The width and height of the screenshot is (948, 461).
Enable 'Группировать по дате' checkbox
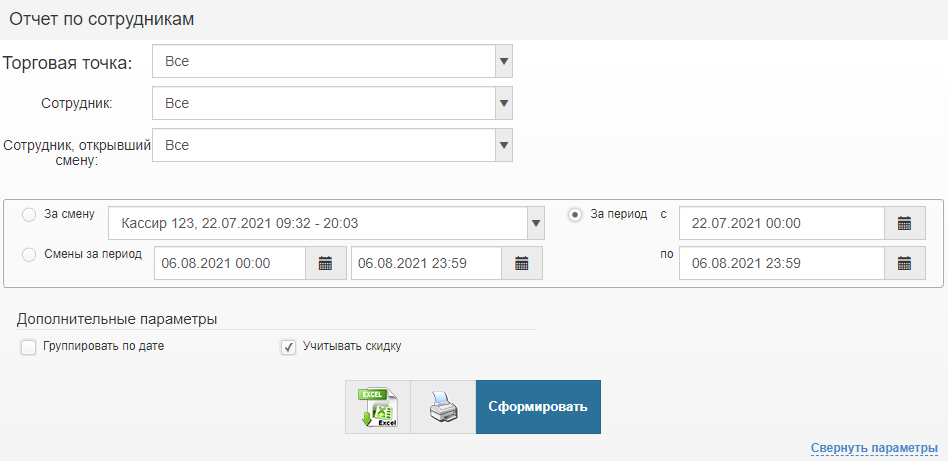coord(29,347)
